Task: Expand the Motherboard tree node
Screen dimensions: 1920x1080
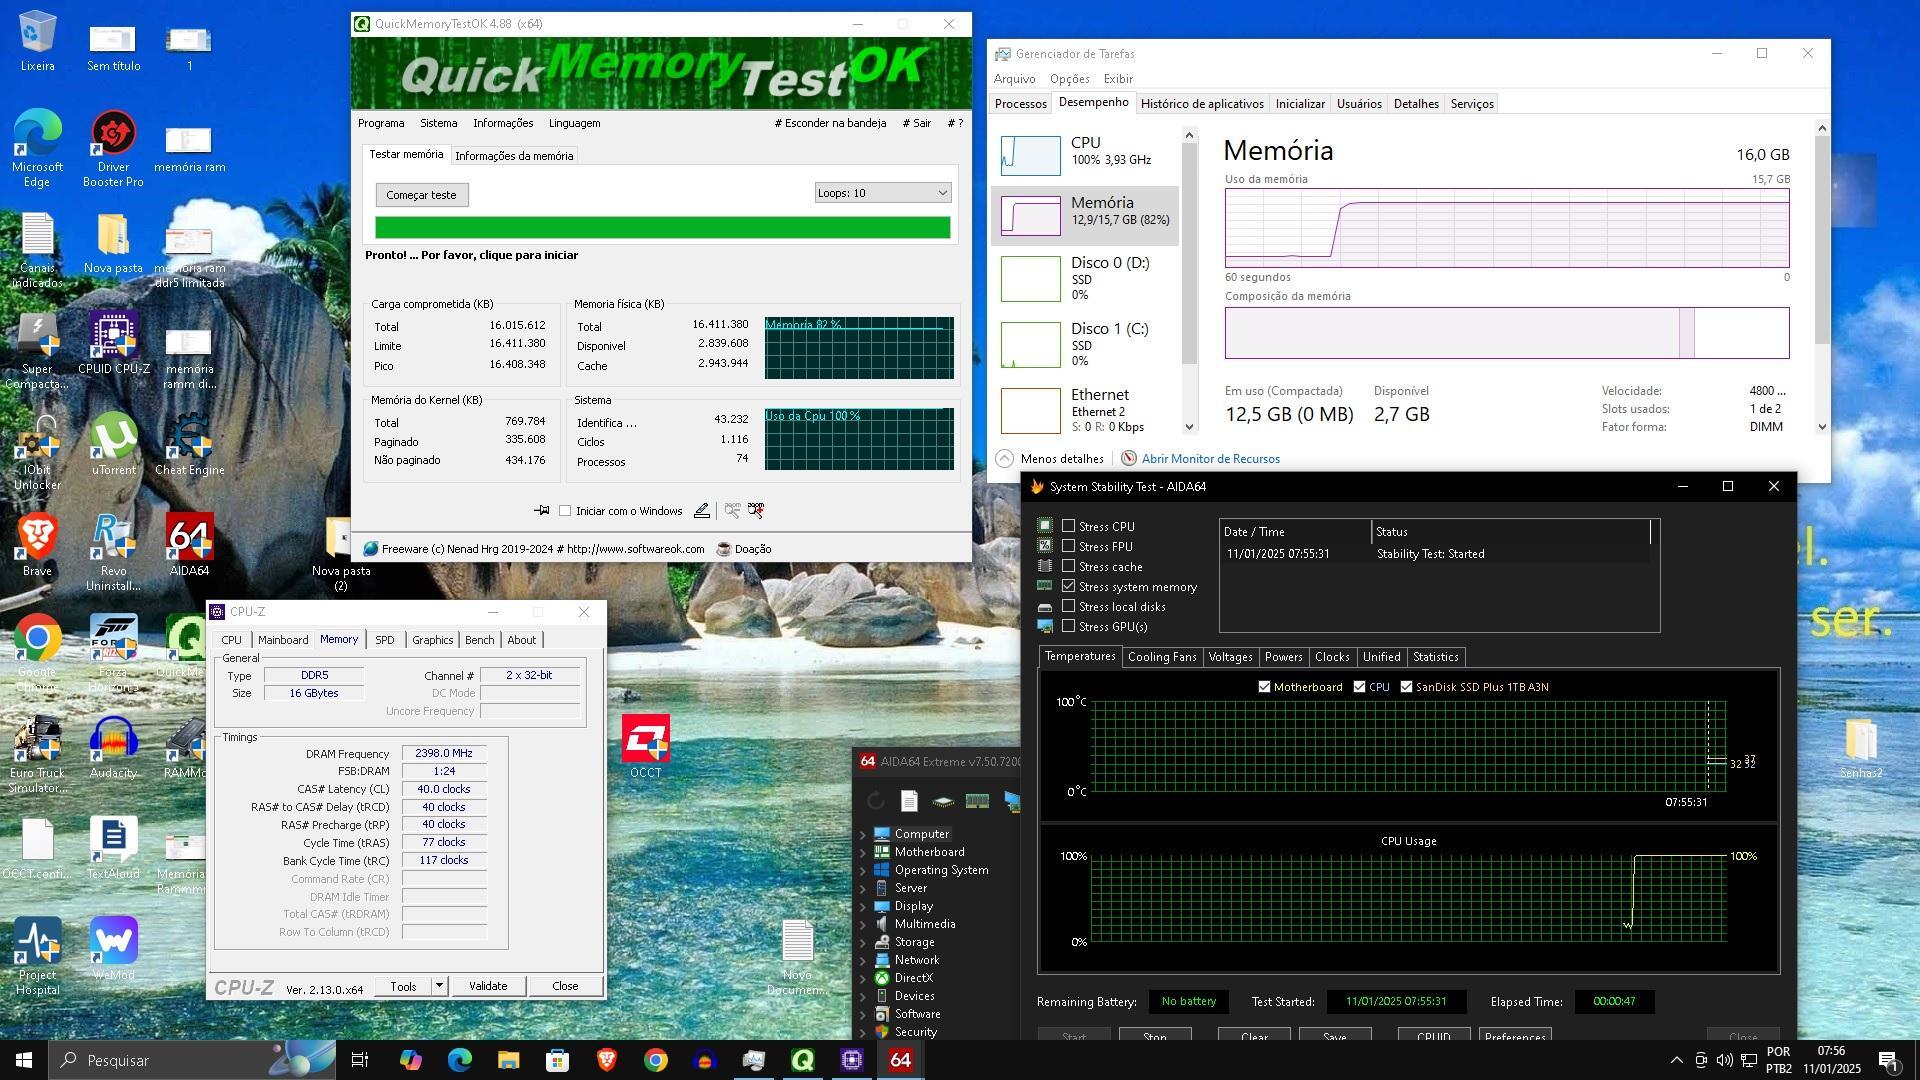Action: coord(863,852)
